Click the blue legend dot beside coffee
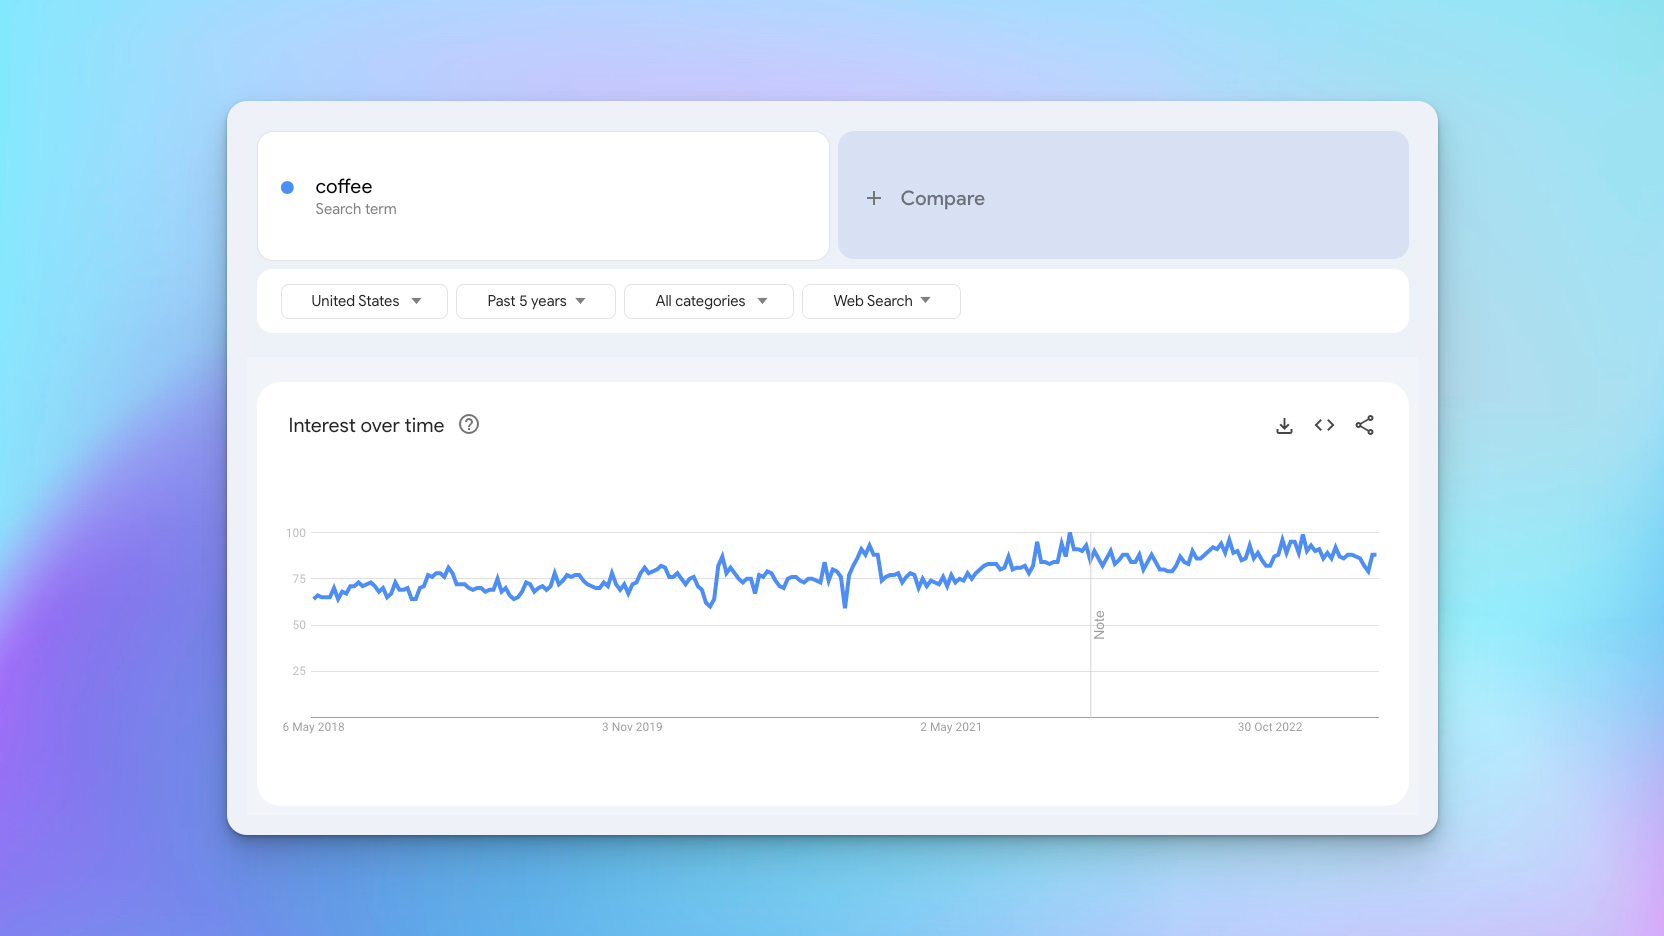1664x936 pixels. coord(288,187)
